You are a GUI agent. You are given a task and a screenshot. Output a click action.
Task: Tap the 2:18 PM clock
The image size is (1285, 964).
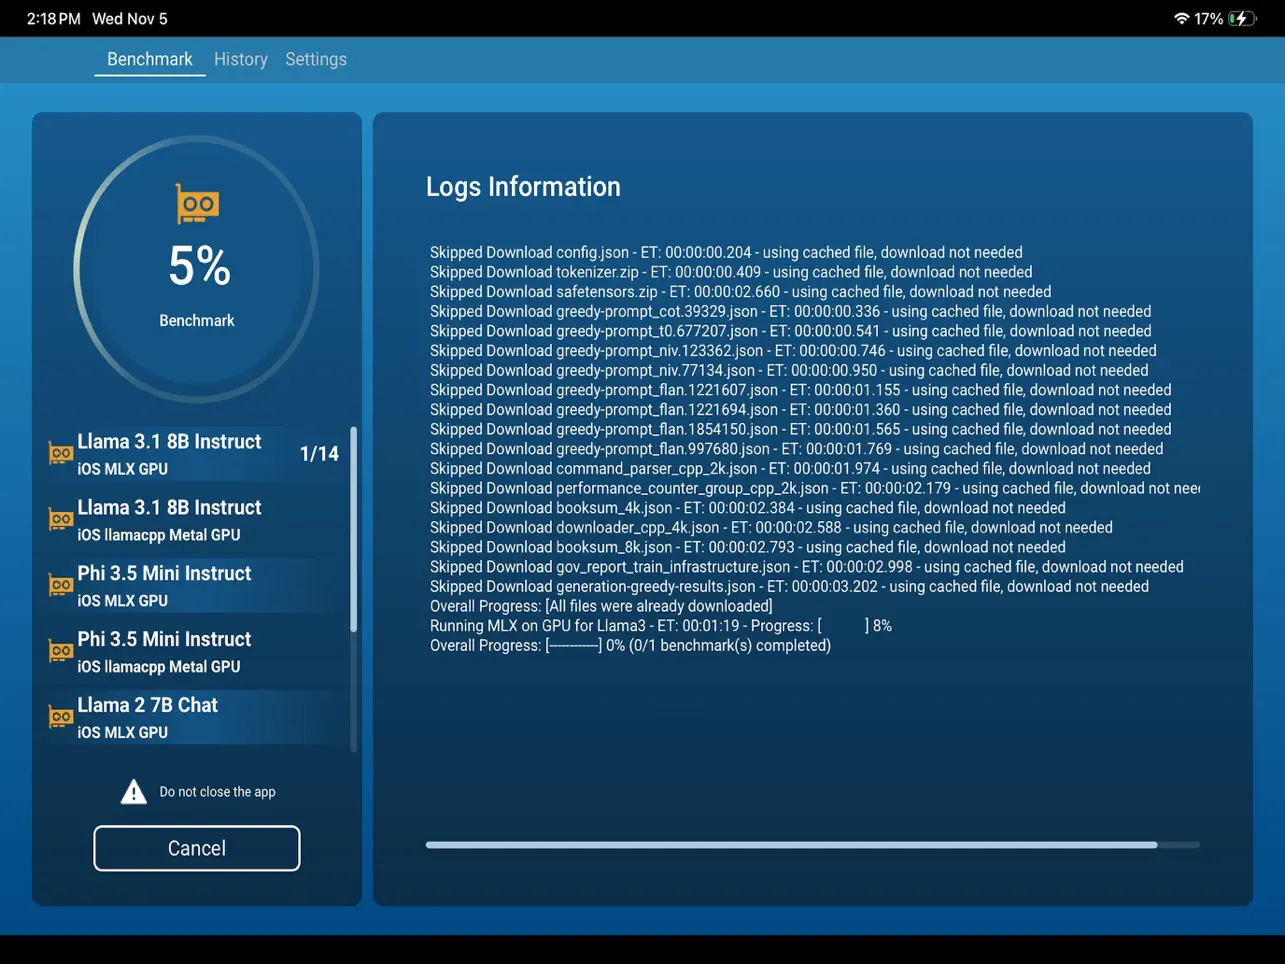(54, 19)
